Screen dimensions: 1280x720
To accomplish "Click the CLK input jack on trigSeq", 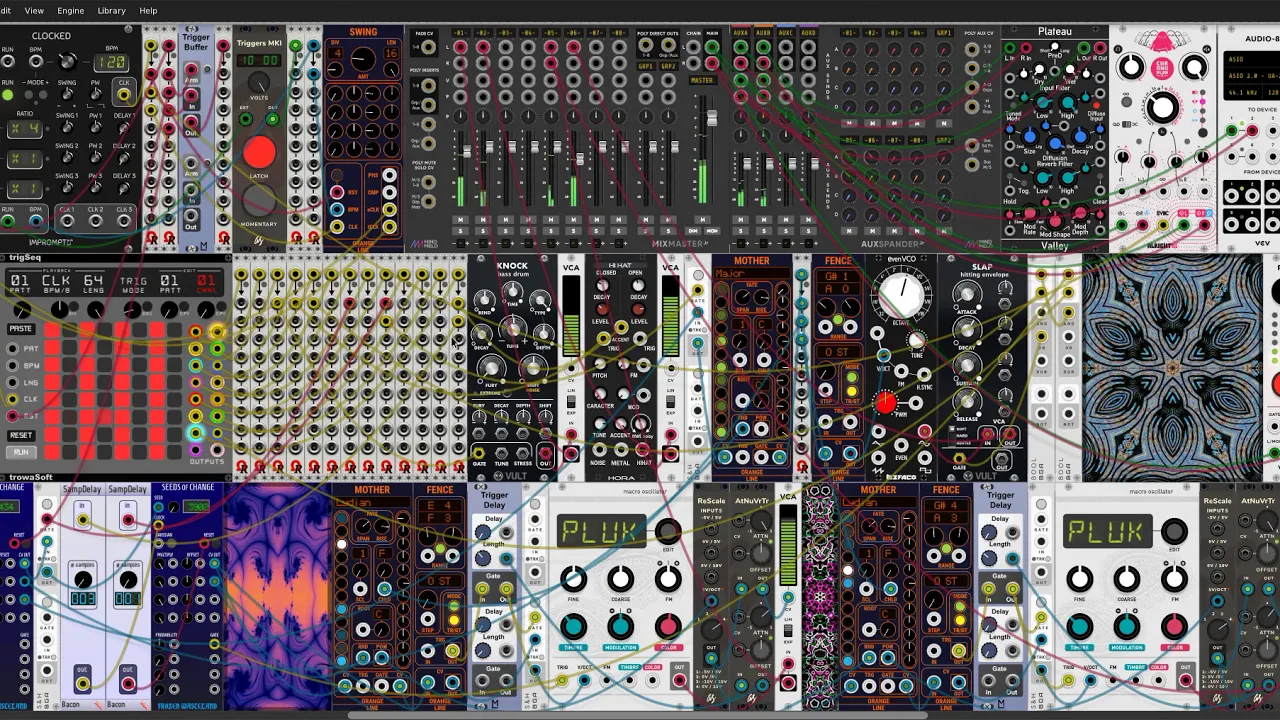I will pos(12,399).
